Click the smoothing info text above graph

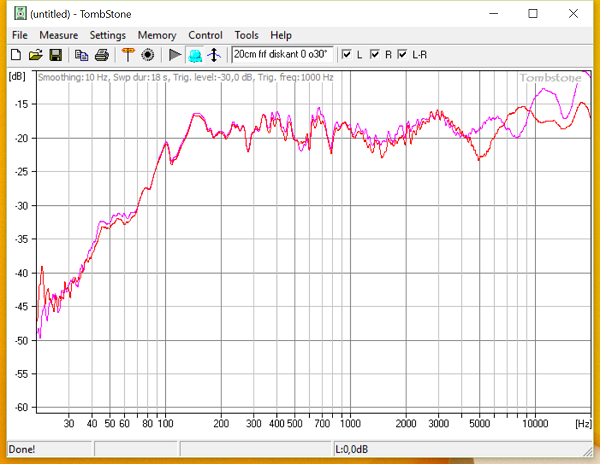click(186, 77)
